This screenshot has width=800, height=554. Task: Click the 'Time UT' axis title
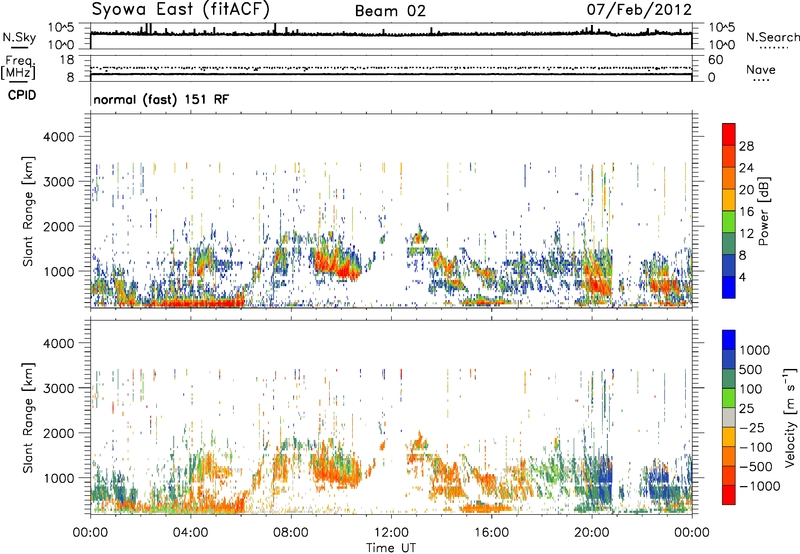click(391, 547)
